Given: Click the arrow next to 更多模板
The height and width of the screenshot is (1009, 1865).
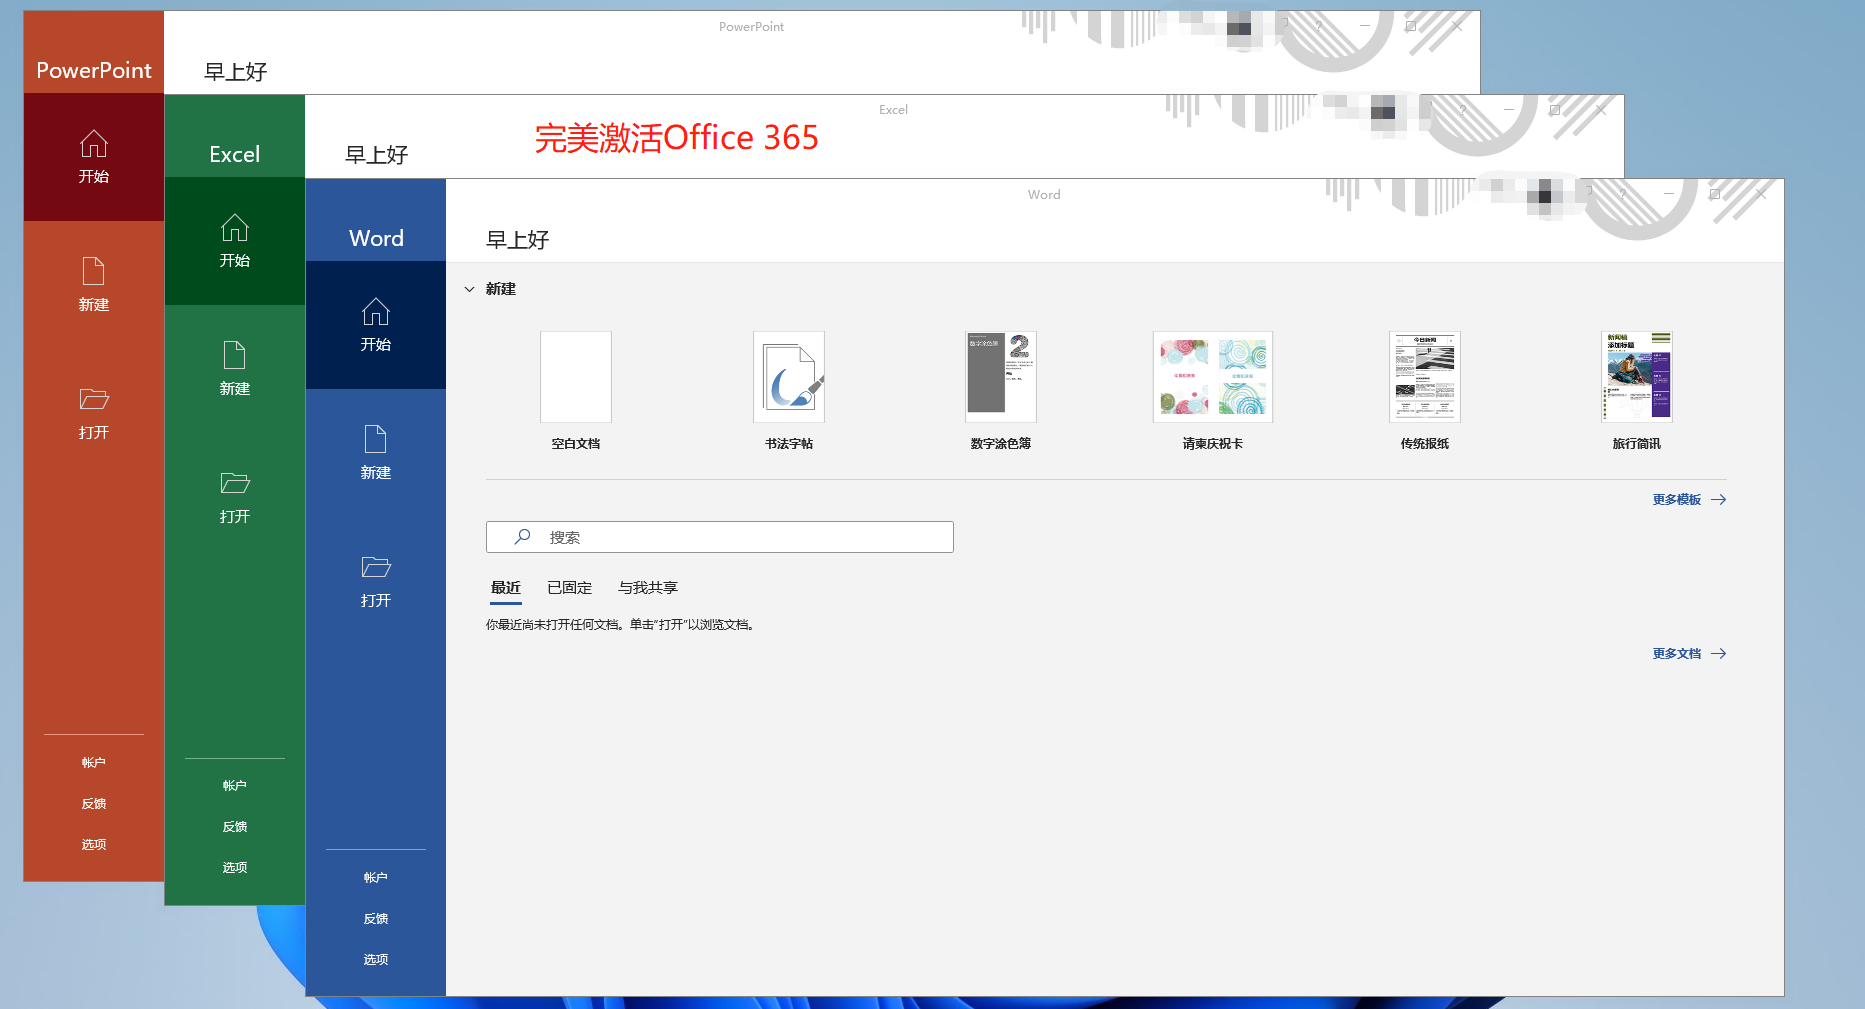Looking at the screenshot, I should click(x=1718, y=499).
